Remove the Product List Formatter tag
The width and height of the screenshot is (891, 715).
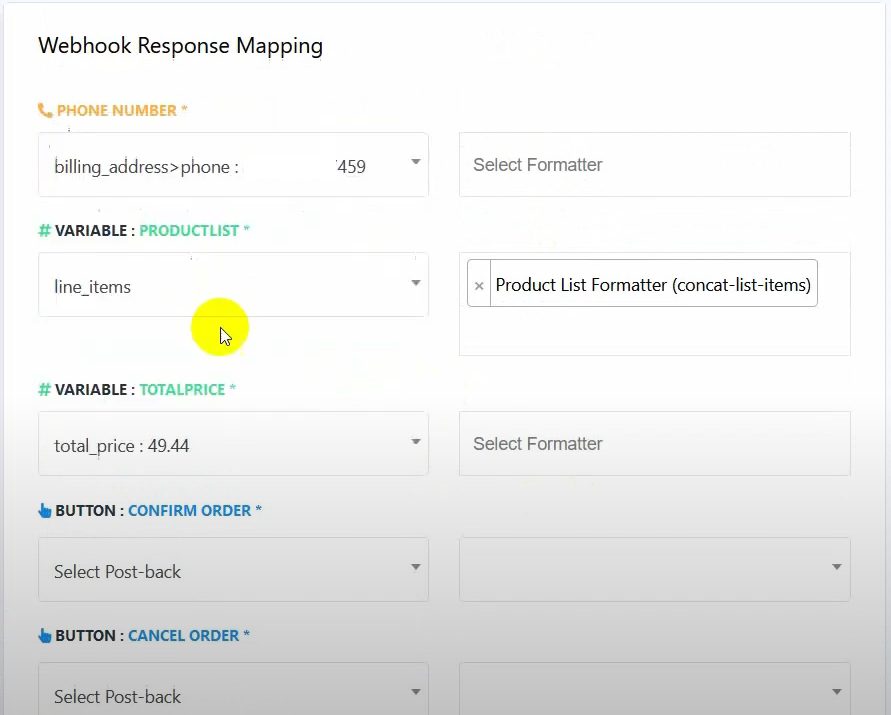point(479,286)
